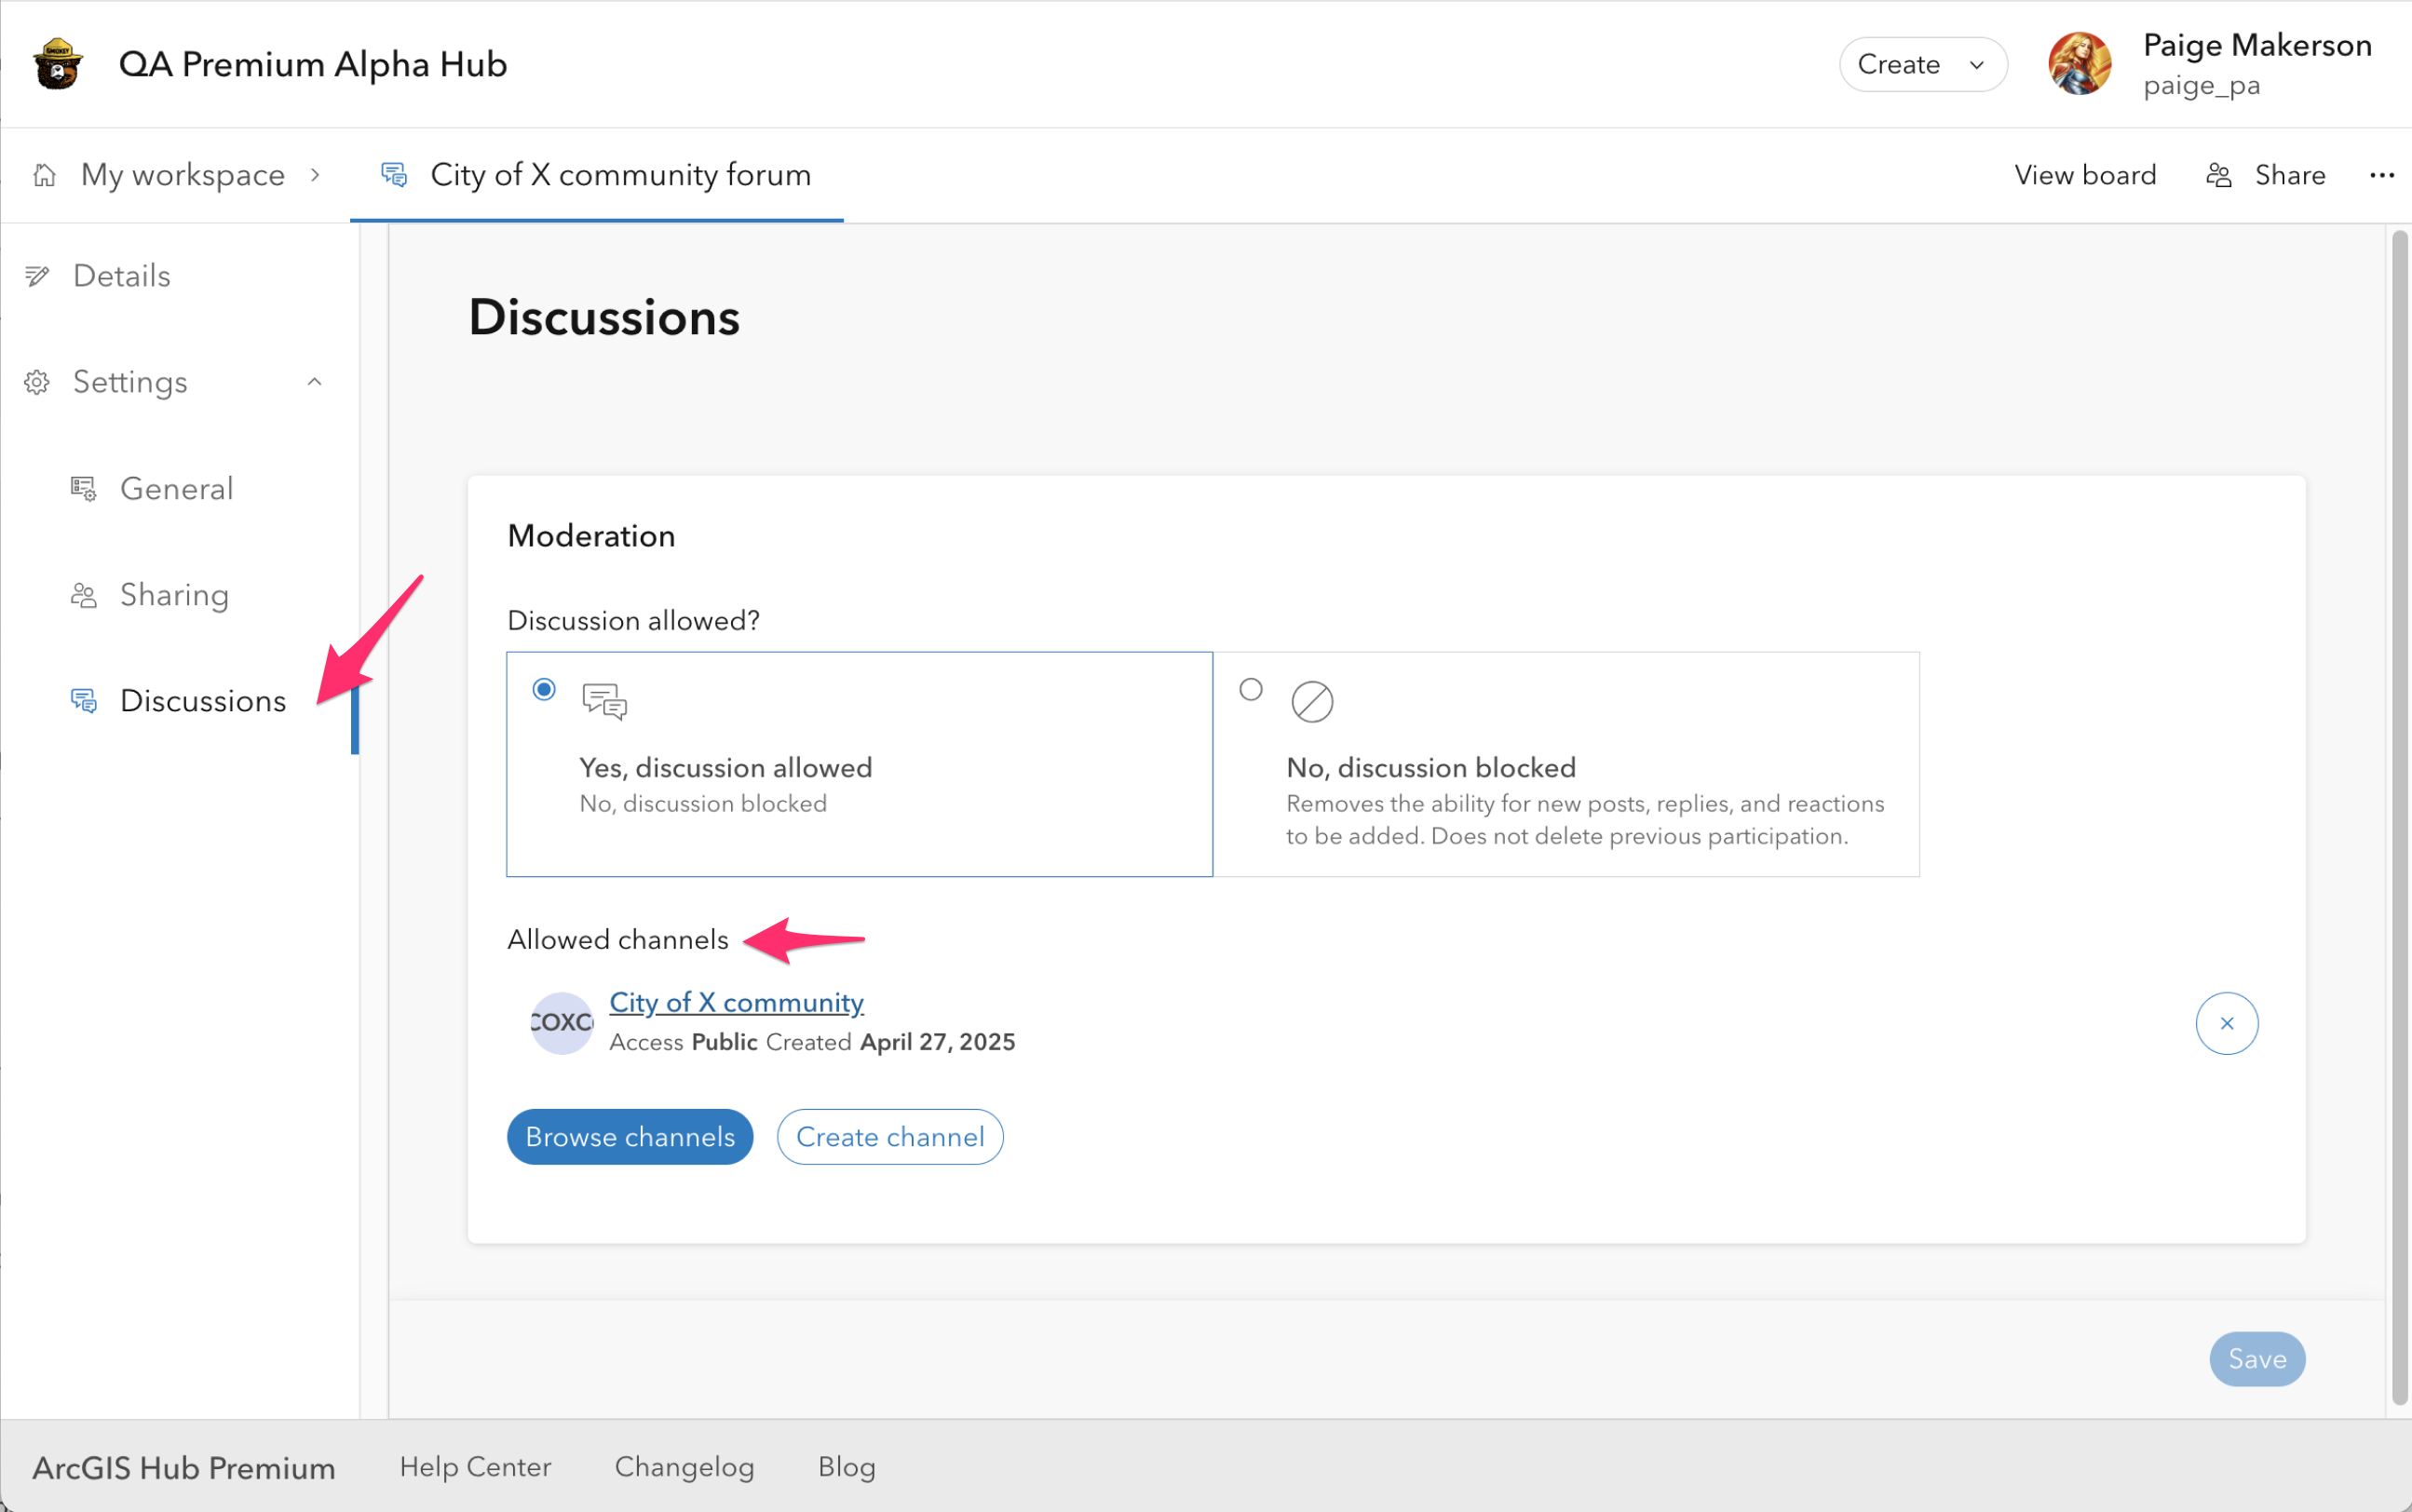Click the pencil icon next to Details
Image resolution: width=2412 pixels, height=1512 pixels.
[x=37, y=276]
